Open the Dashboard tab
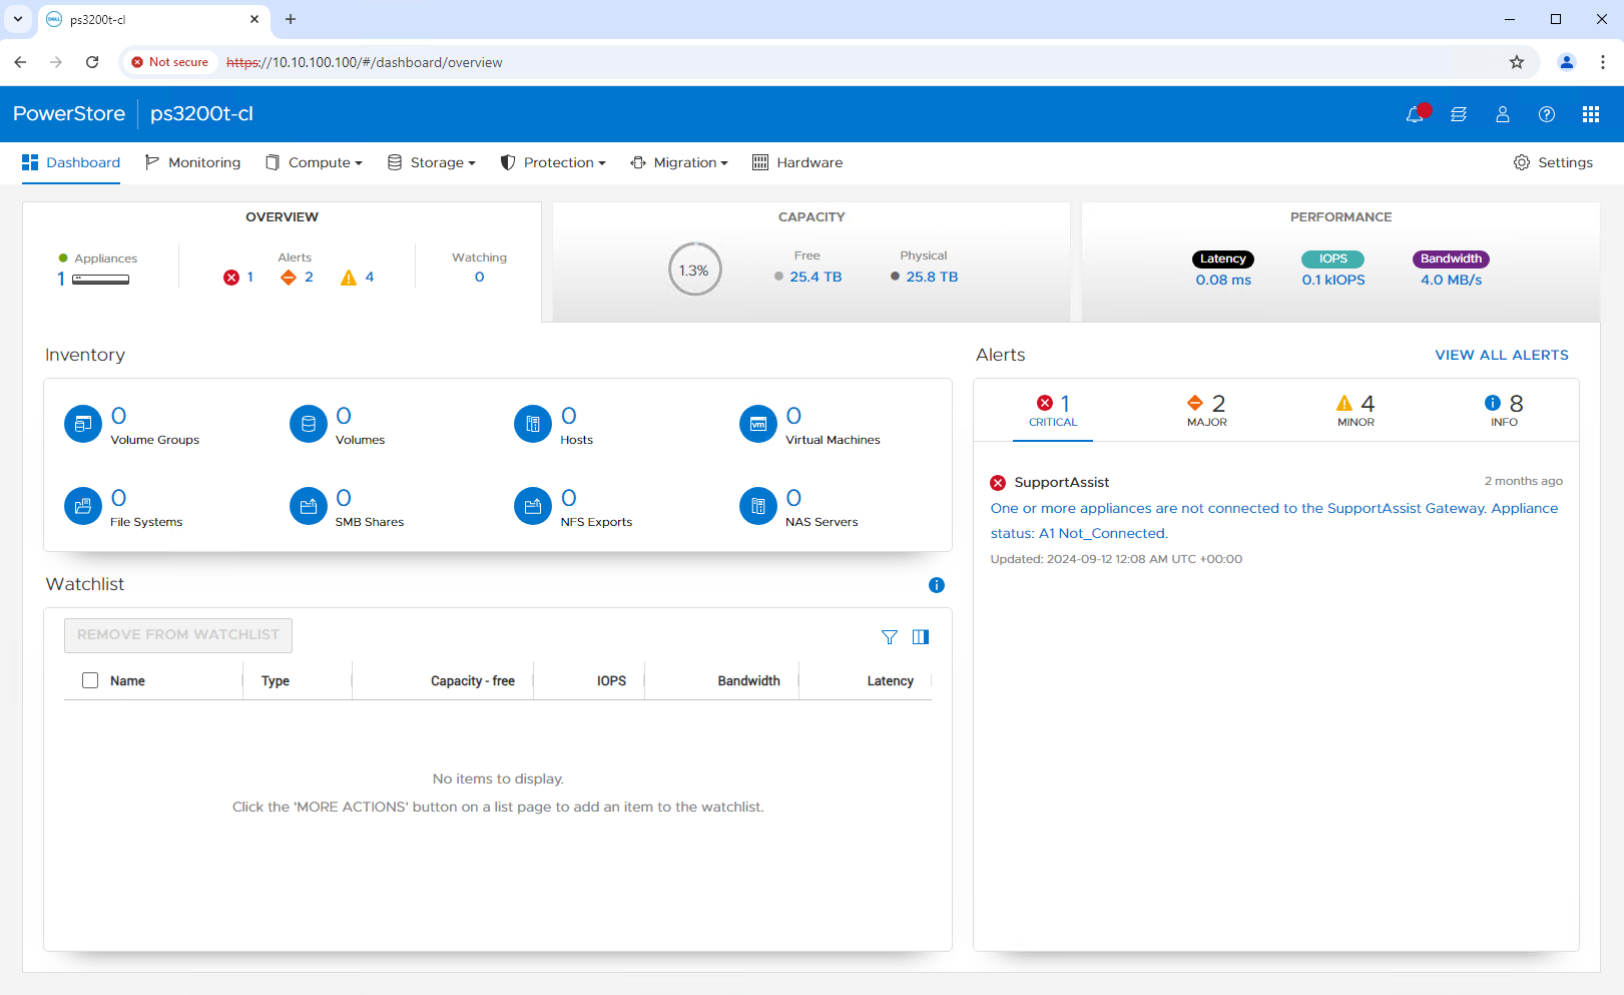 pos(71,162)
